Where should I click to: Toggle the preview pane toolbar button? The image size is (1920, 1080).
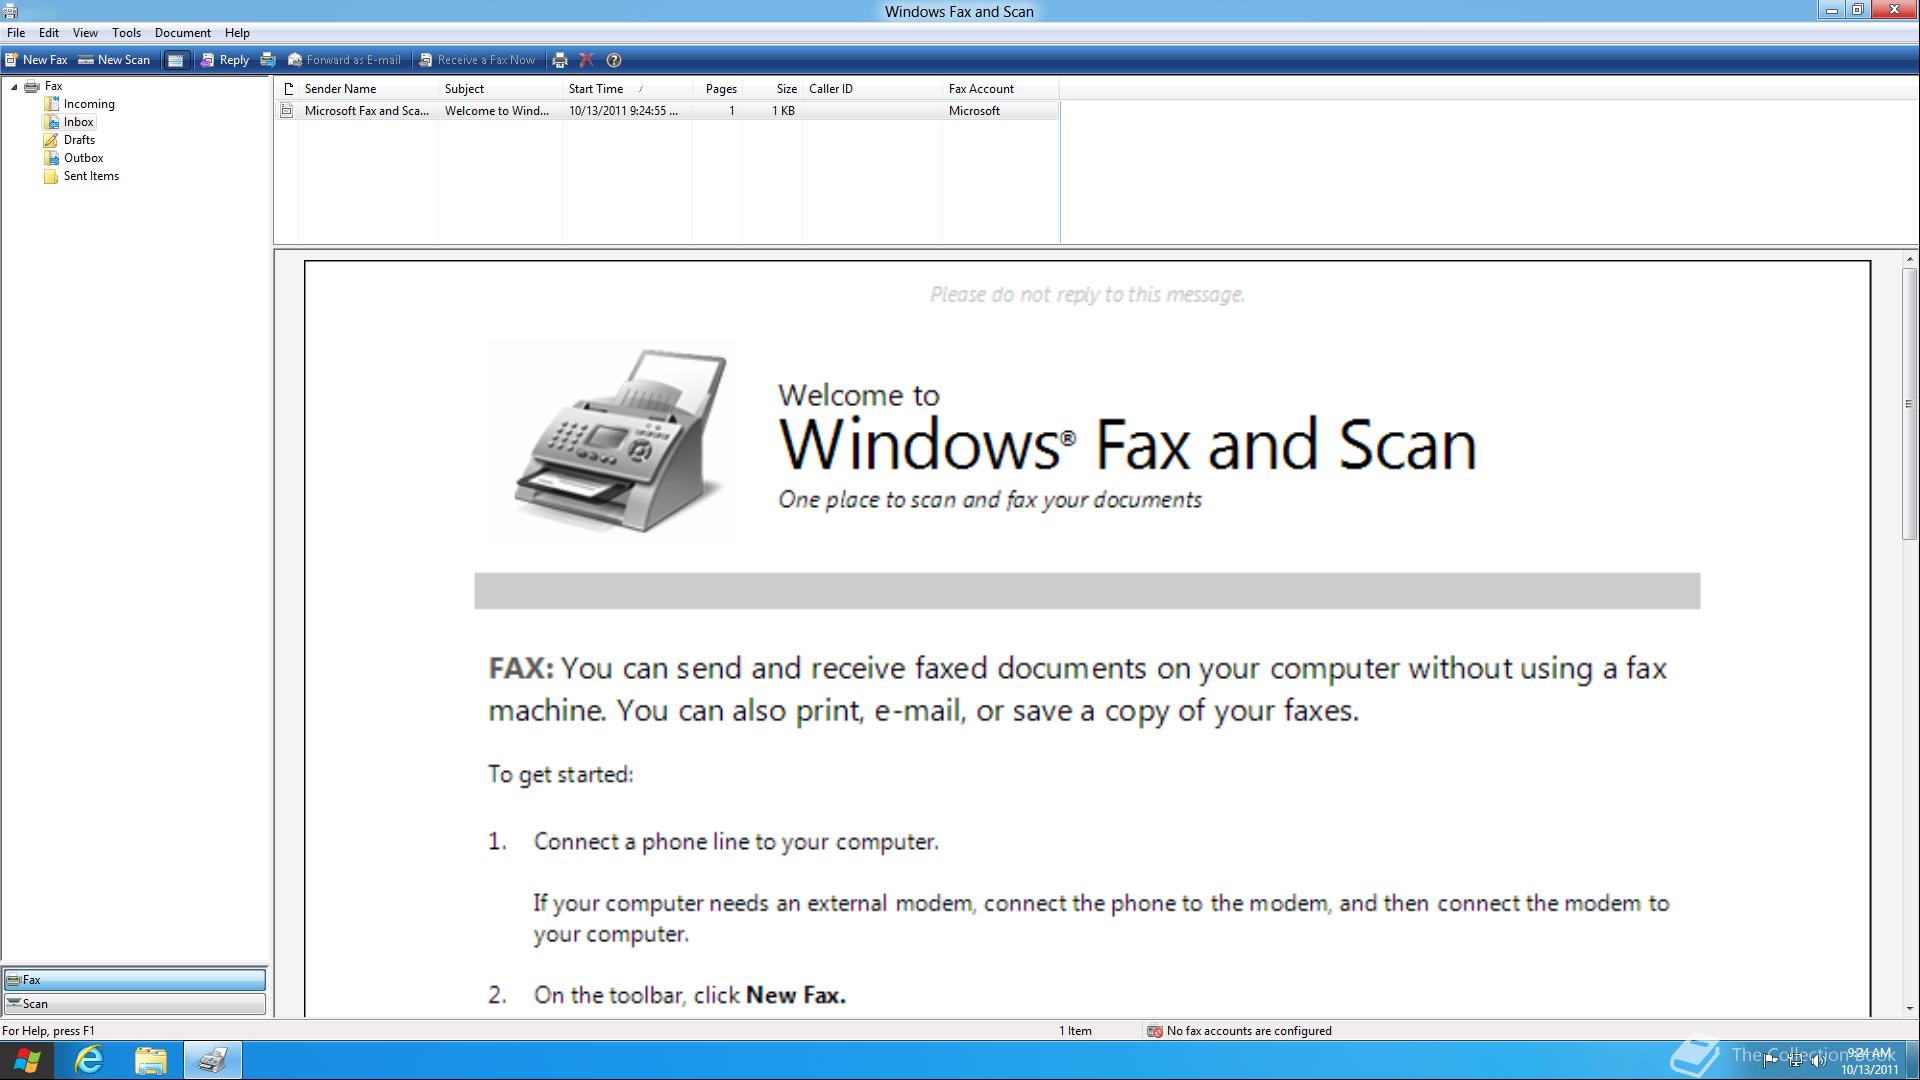175,60
